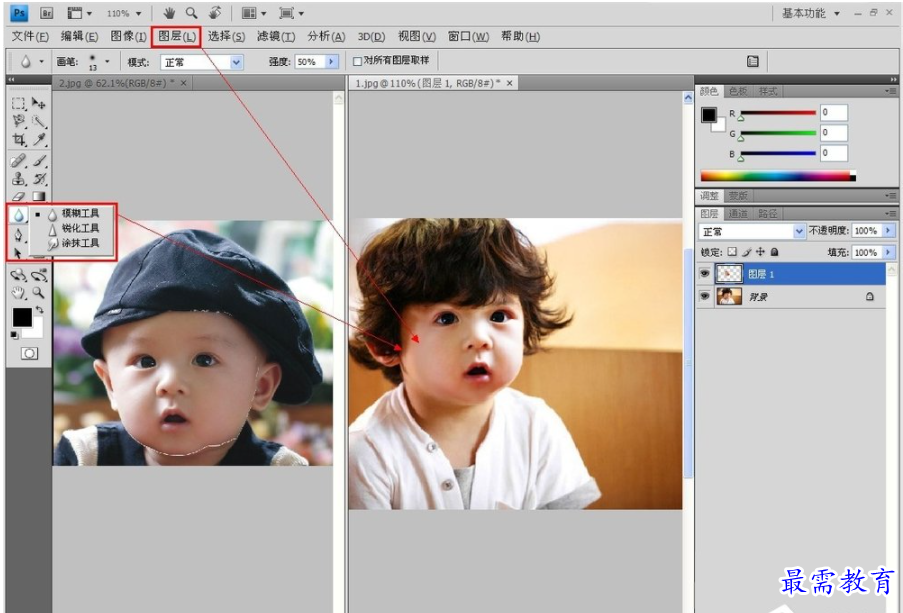Select the Lasso tool

click(x=18, y=121)
